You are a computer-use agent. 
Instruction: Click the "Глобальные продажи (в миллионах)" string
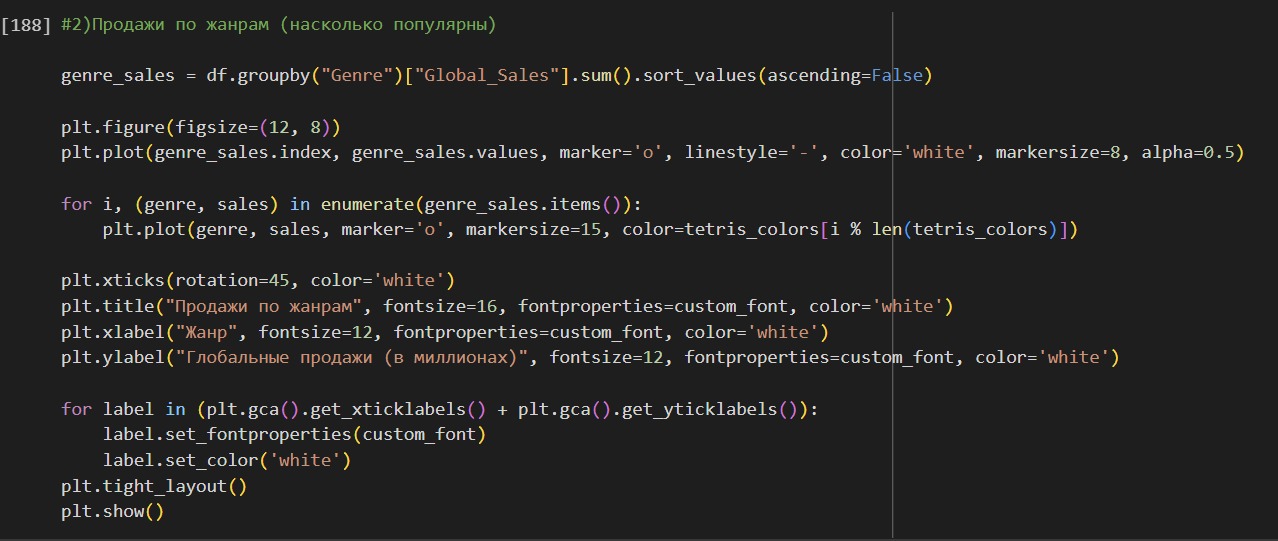pyautogui.click(x=352, y=357)
